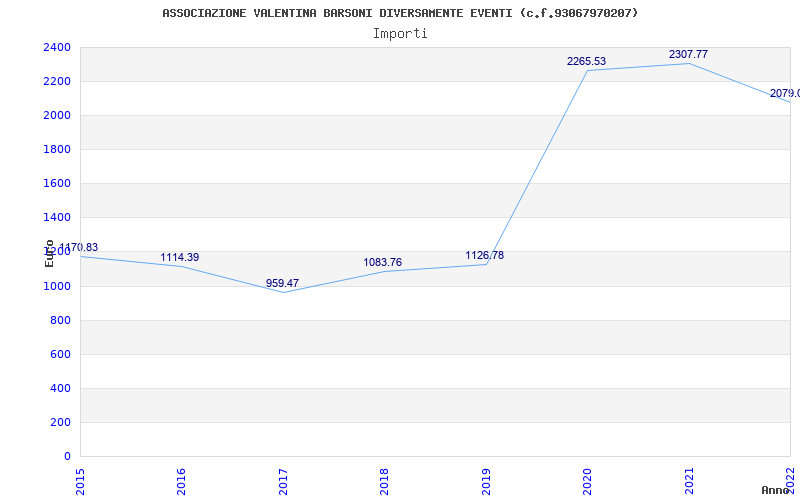Click the 2265.53 data label

tap(587, 62)
